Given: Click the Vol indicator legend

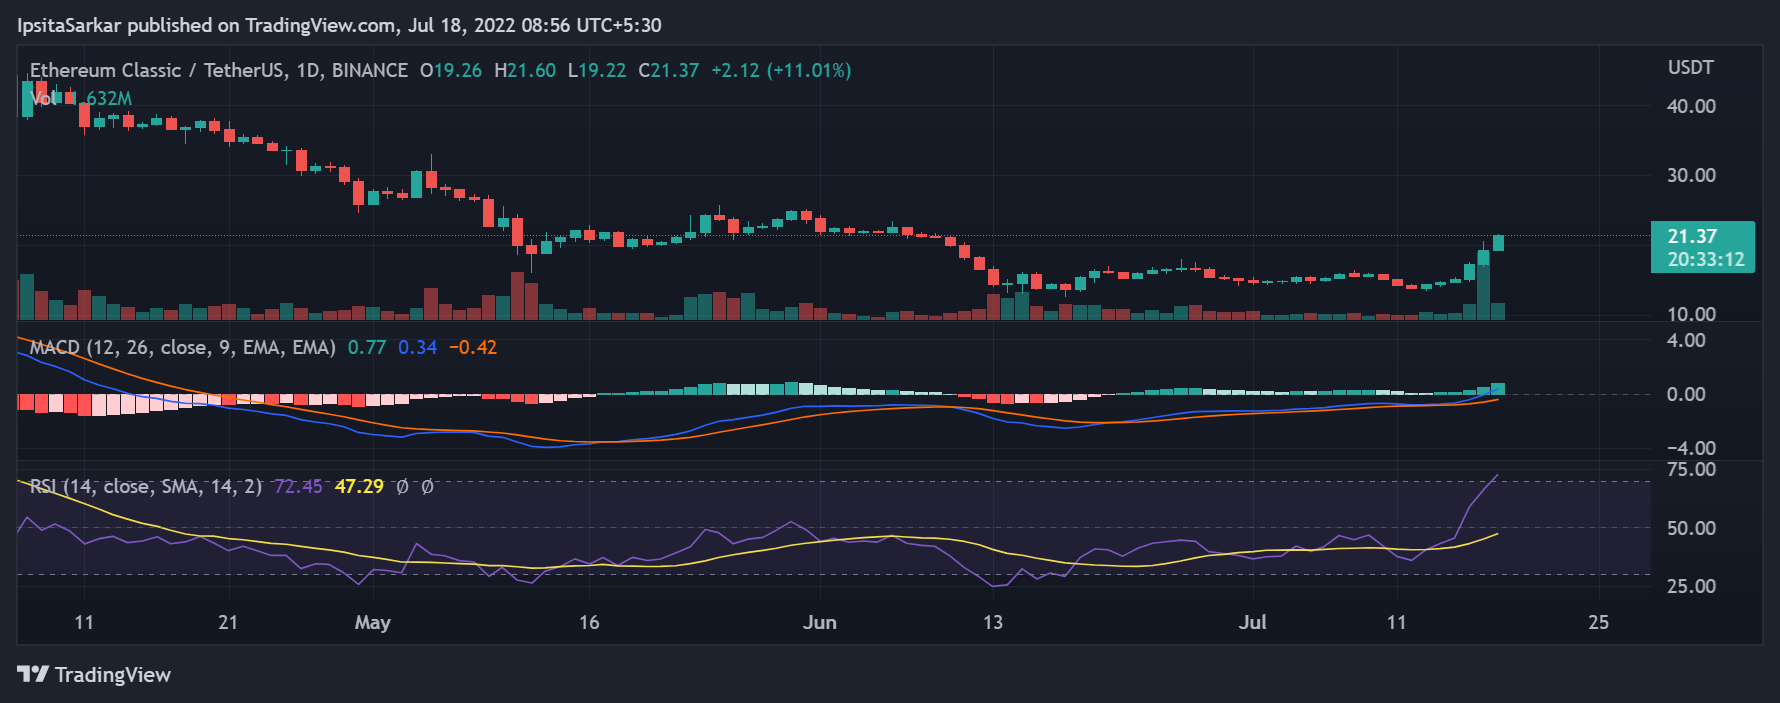Looking at the screenshot, I should tap(81, 98).
